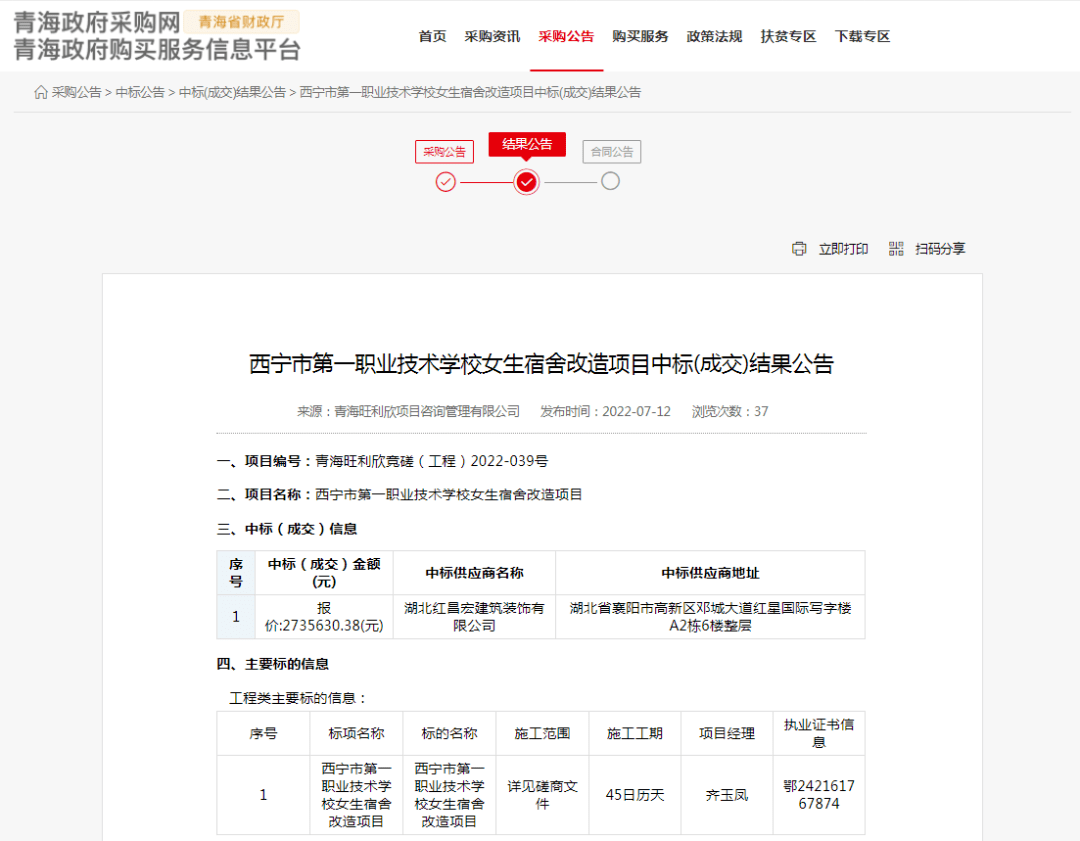Select the 采购公告 navigation tab
The height and width of the screenshot is (841, 1080).
[566, 37]
